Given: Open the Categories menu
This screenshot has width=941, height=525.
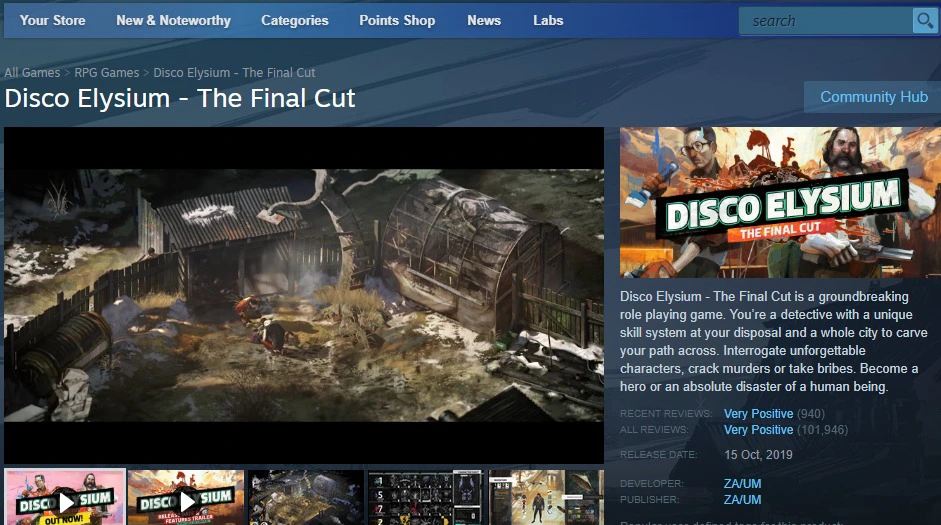Looking at the screenshot, I should (295, 20).
